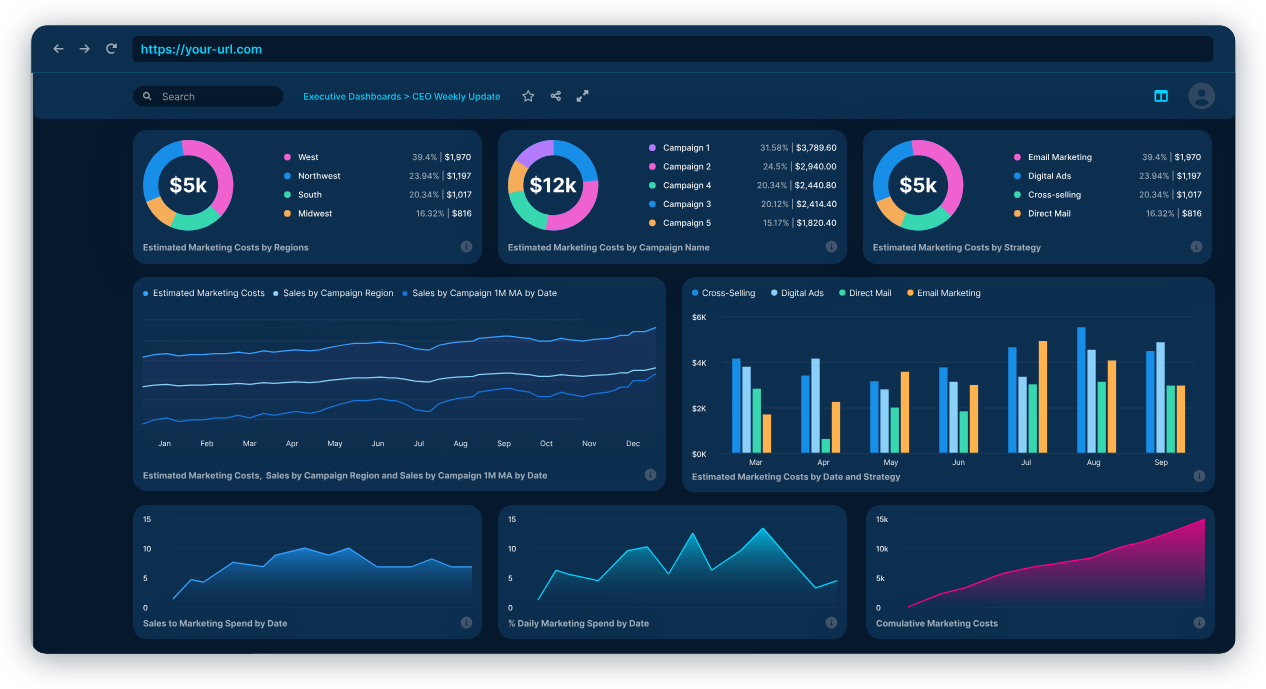Click Estimated Marketing Costs by Campaign Name title
This screenshot has height=689, width=1266.
click(608, 247)
